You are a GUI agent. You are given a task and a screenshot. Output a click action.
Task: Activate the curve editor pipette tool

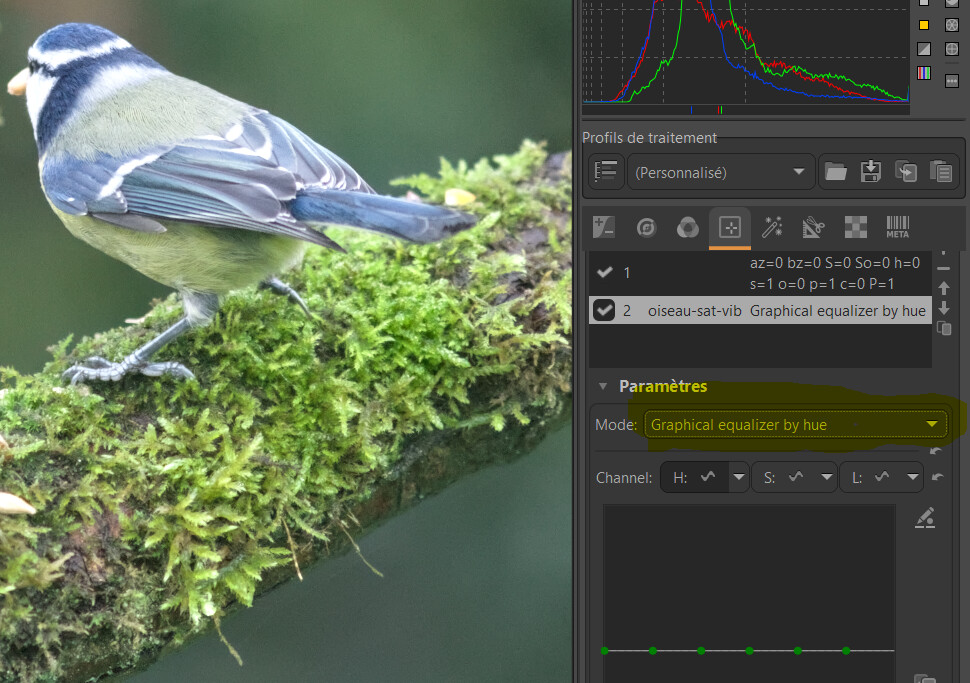point(926,517)
